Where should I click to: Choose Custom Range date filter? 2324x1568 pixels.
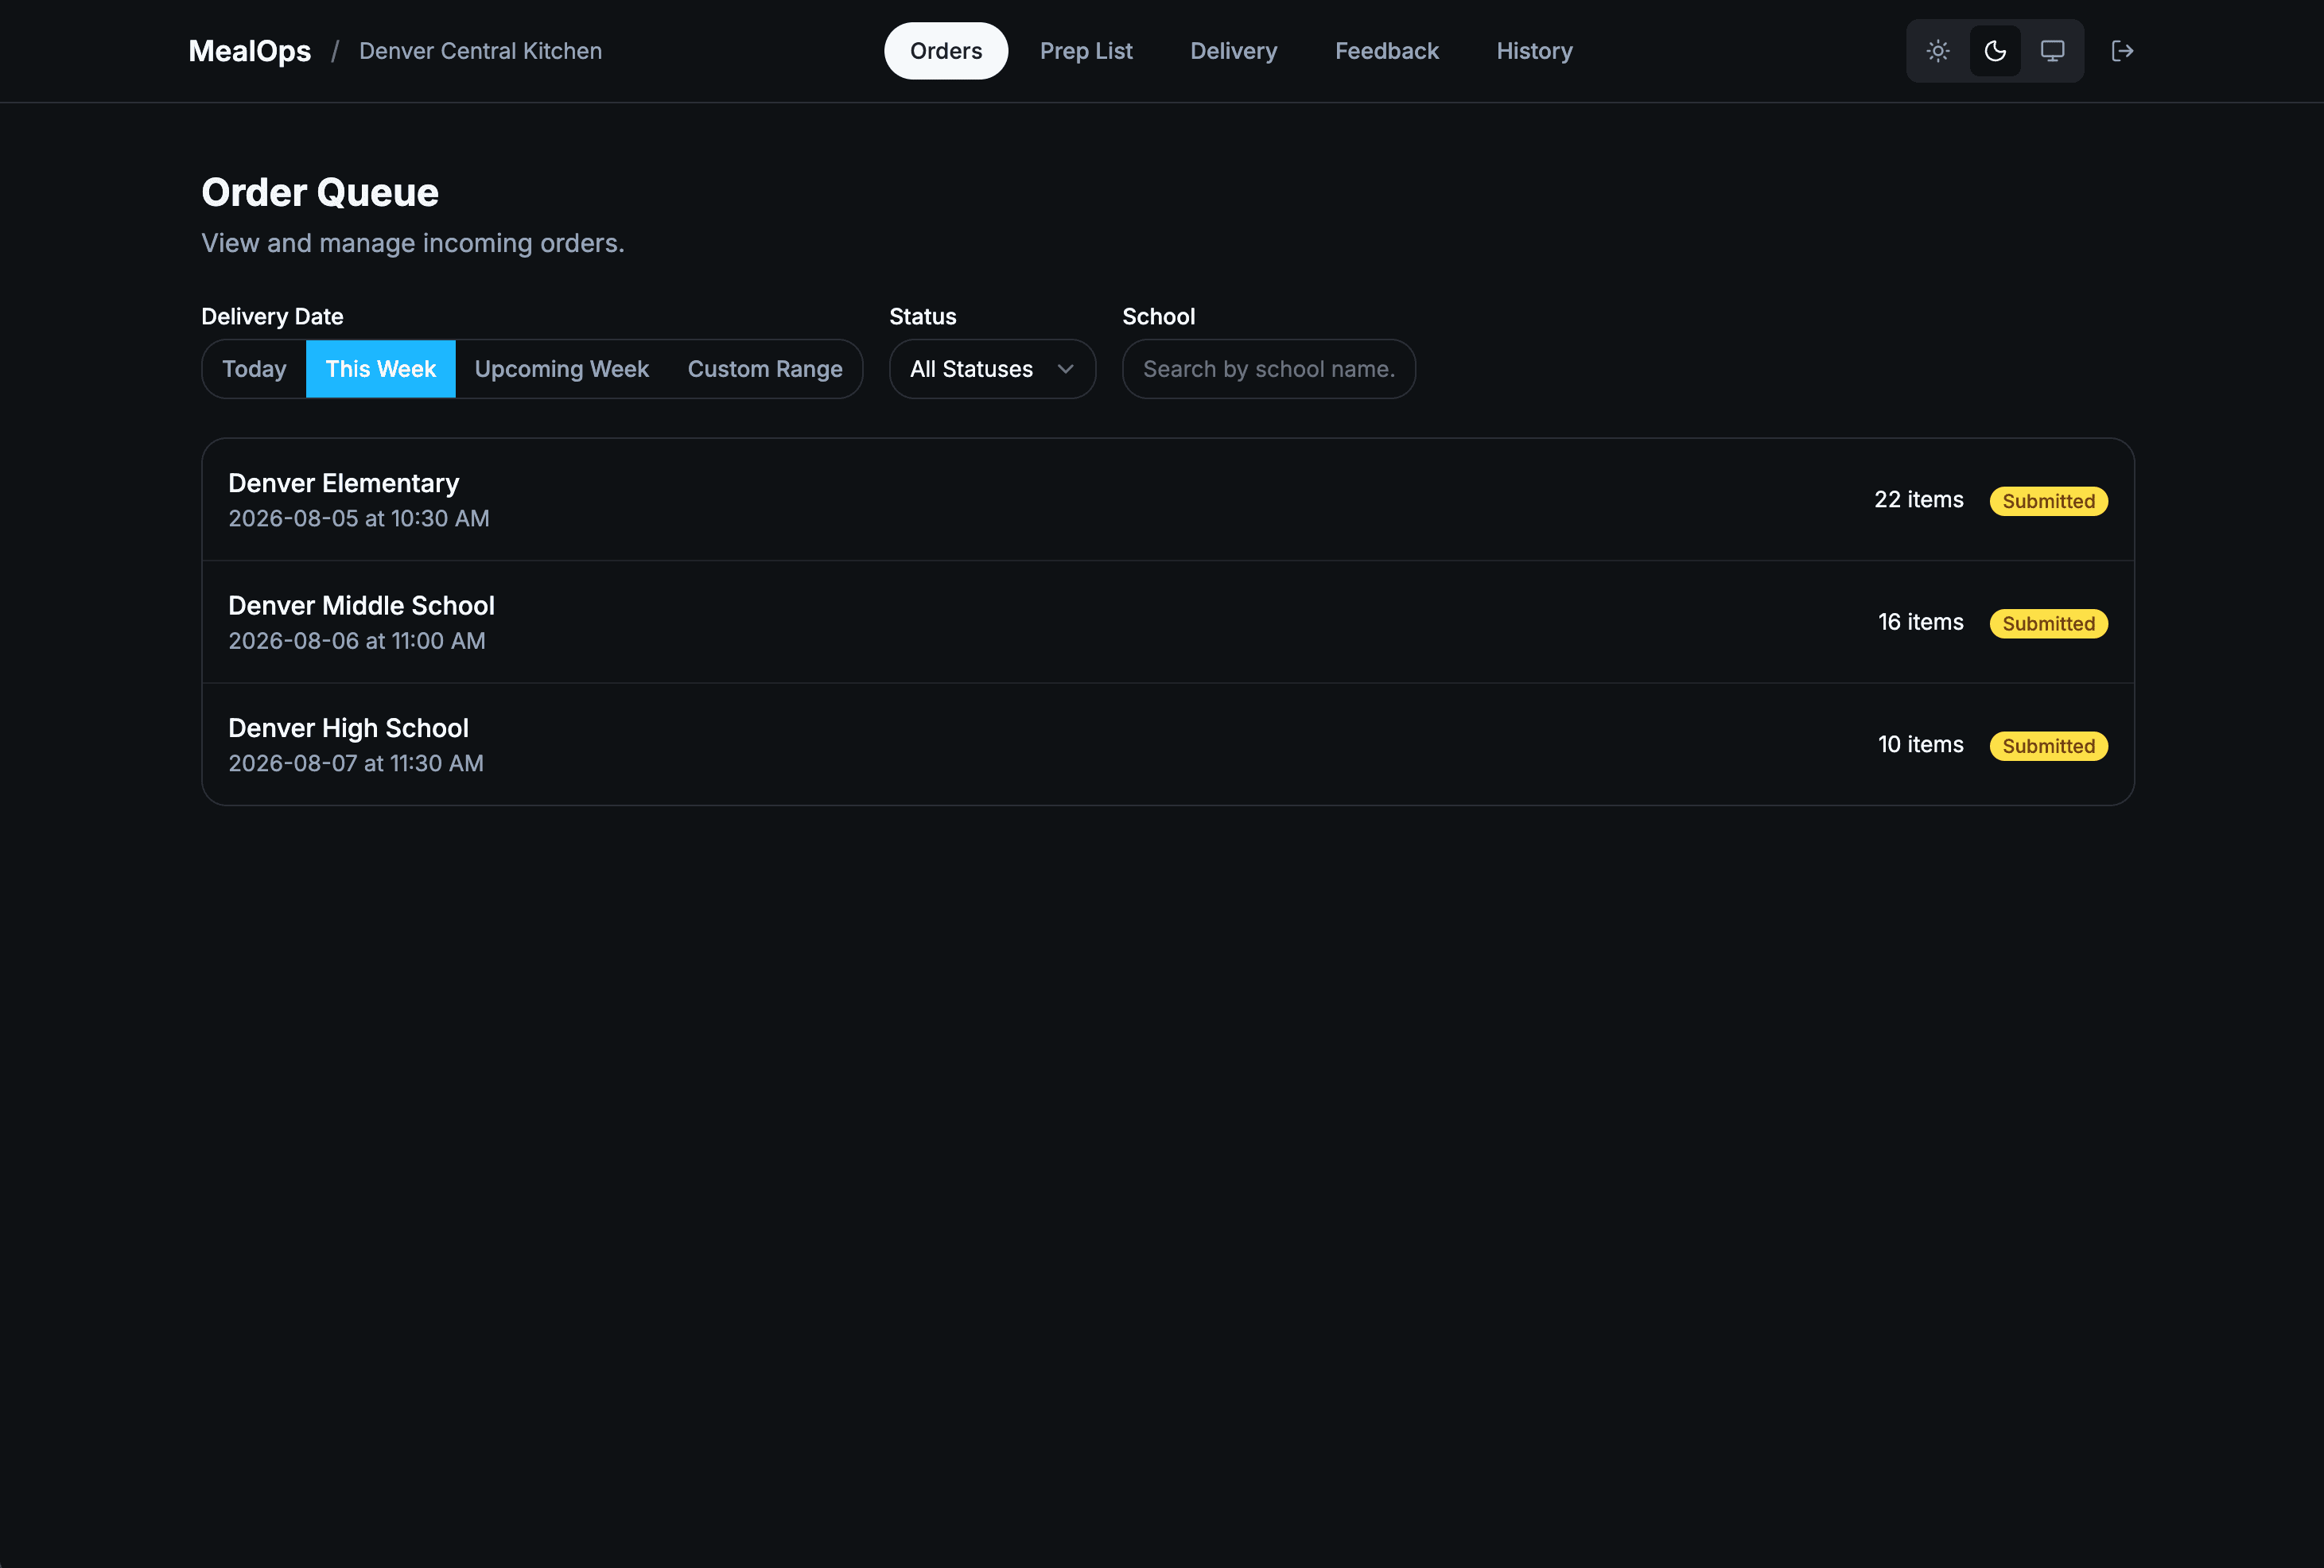tap(765, 369)
